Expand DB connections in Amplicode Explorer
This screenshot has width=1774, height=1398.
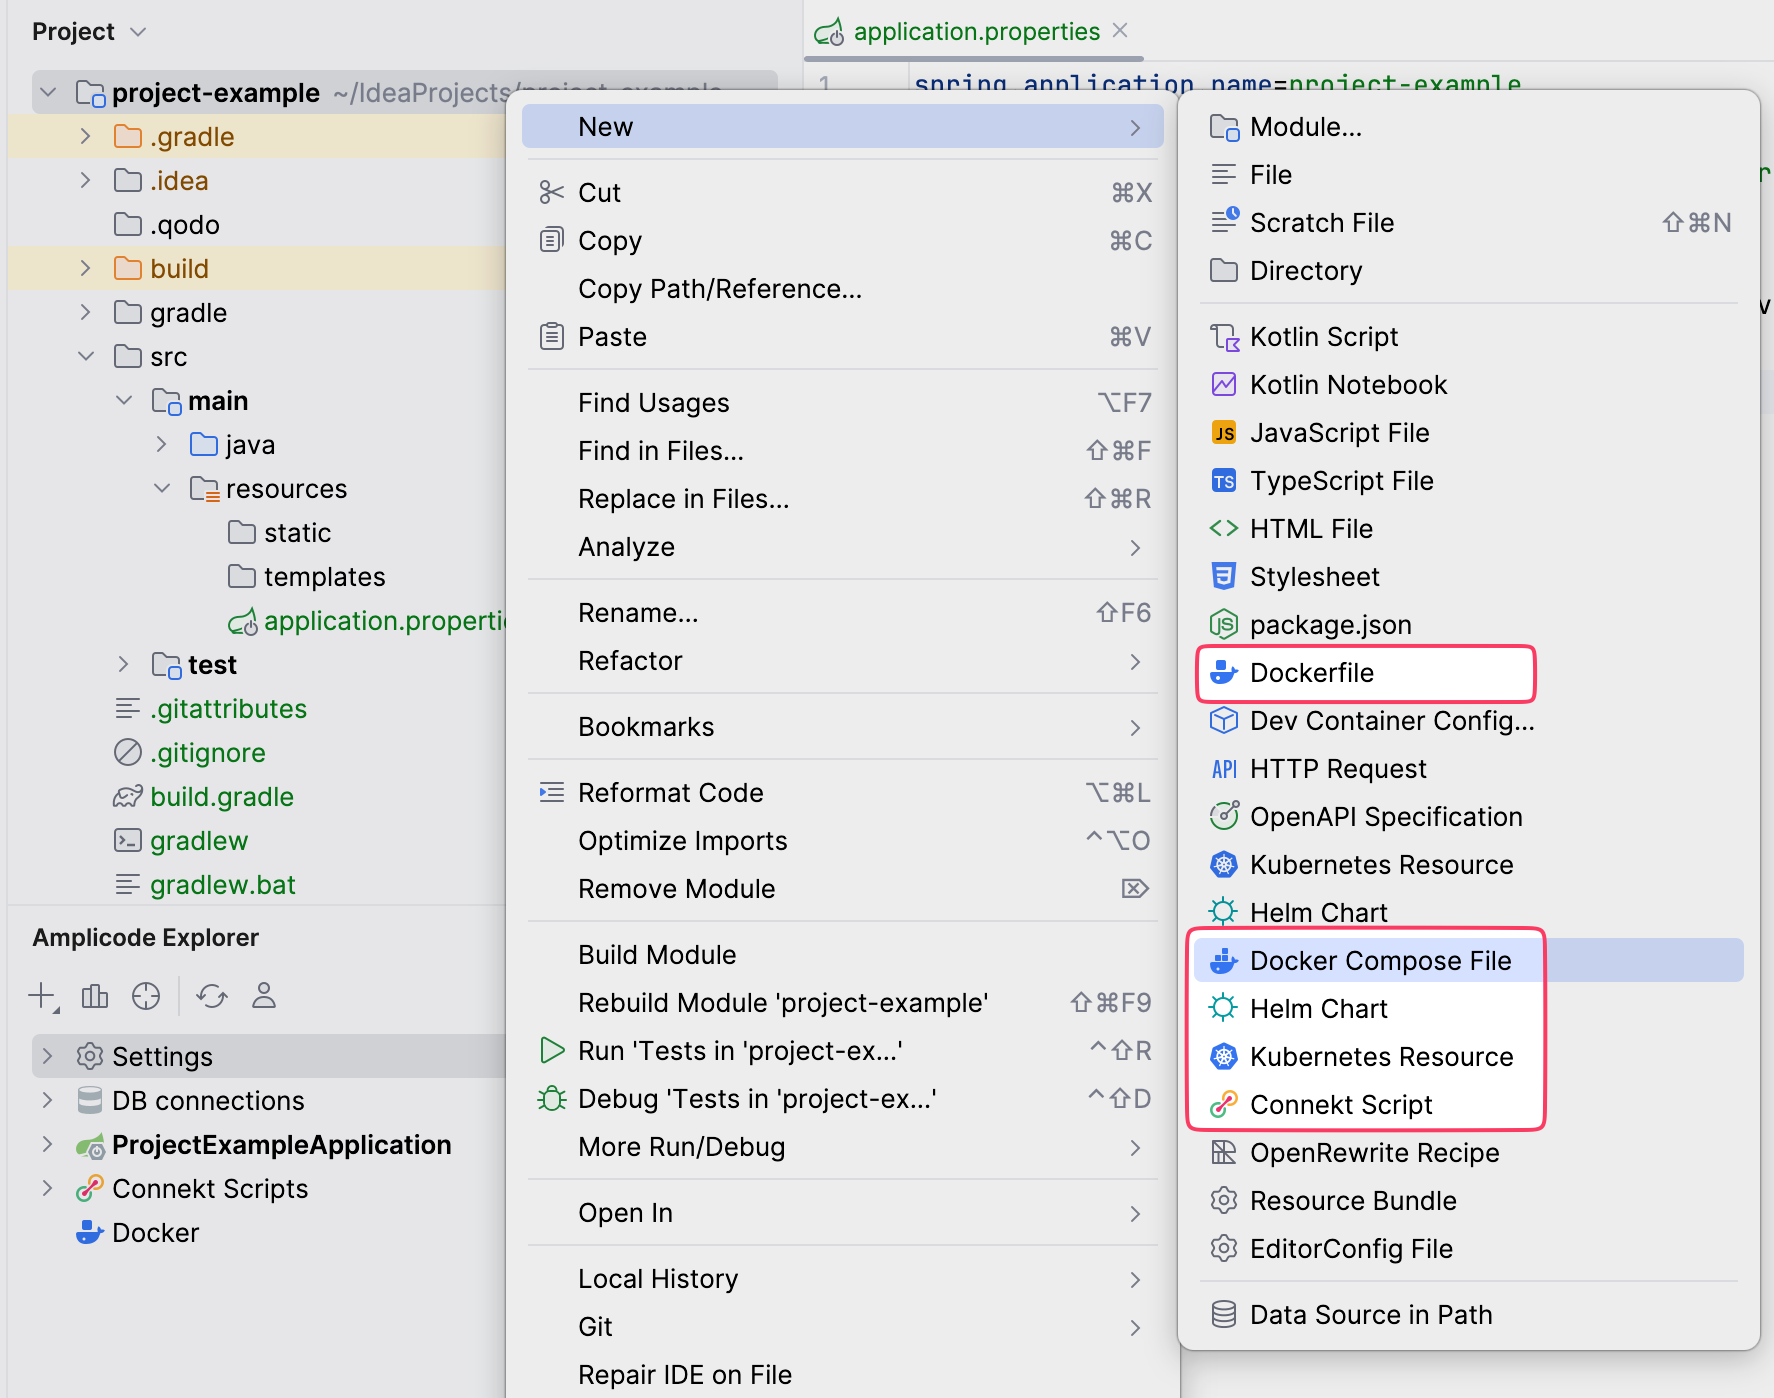click(47, 1100)
